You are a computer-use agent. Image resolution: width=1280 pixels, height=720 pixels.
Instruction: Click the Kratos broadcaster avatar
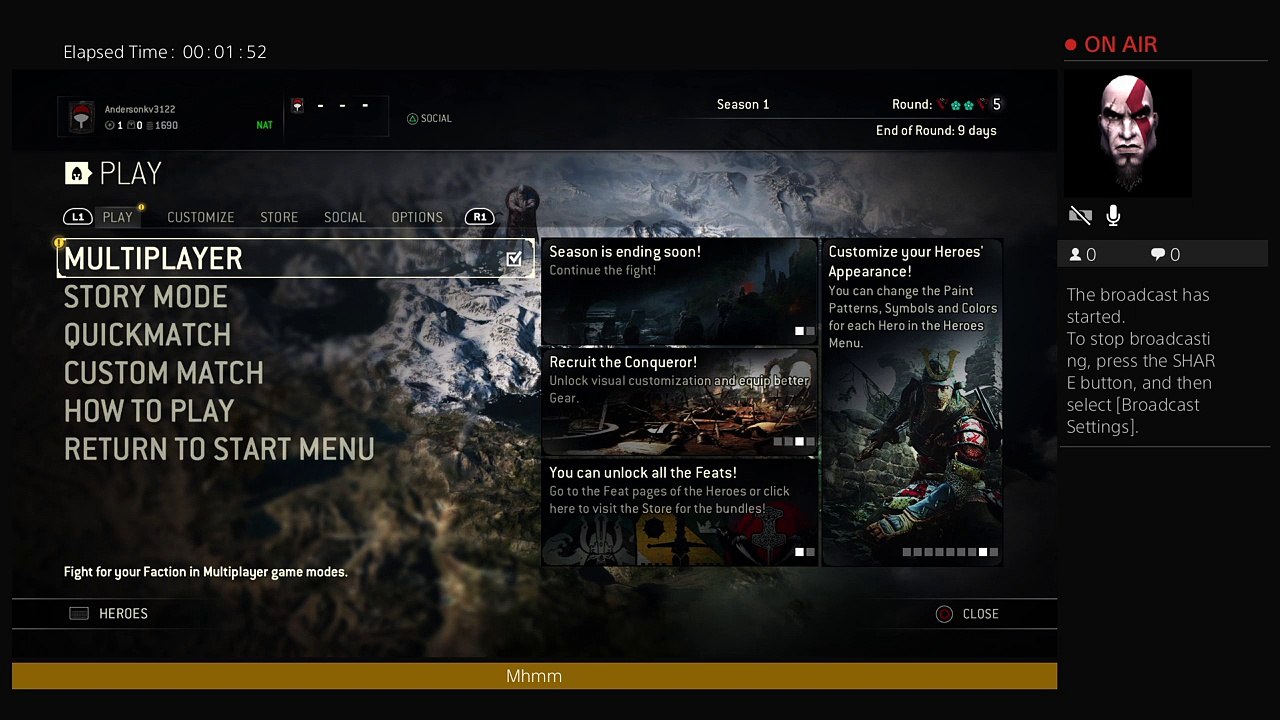coord(1127,133)
